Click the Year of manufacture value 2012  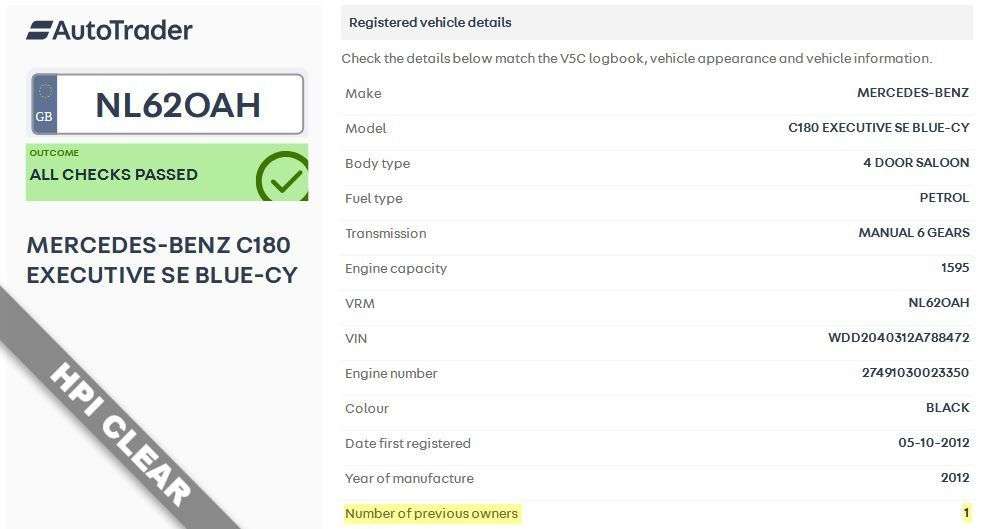coord(955,478)
